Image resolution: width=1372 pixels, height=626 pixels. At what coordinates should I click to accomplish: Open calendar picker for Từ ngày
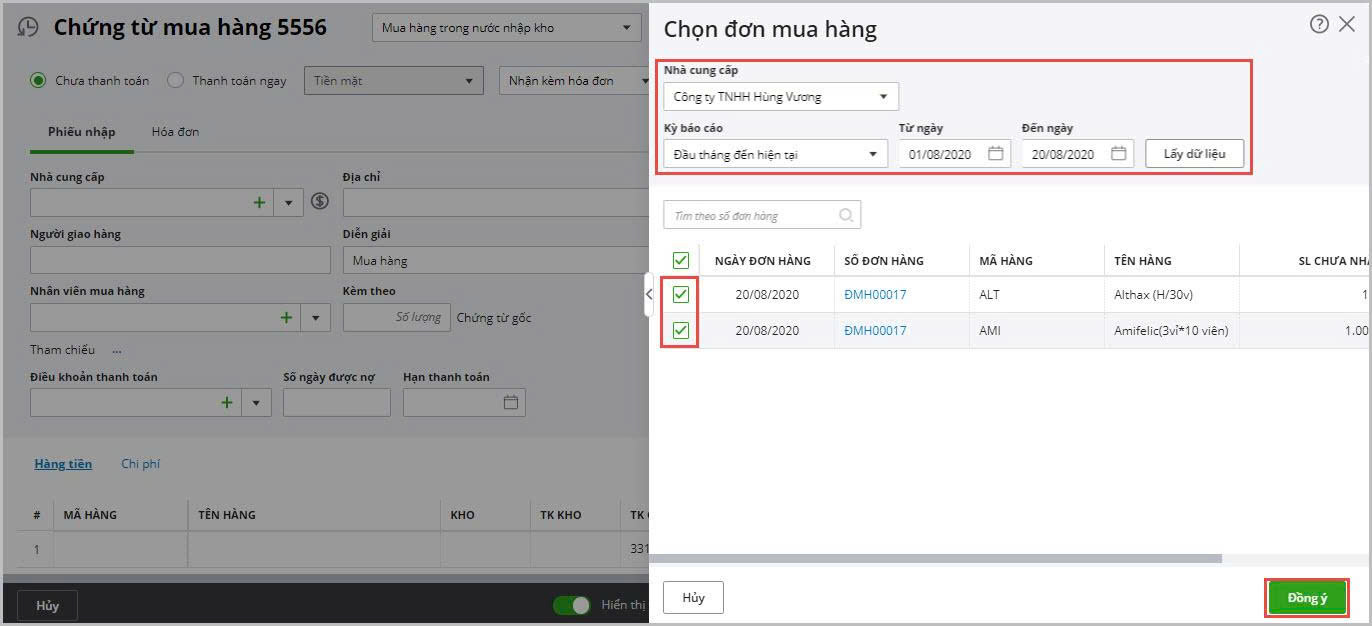[x=995, y=154]
